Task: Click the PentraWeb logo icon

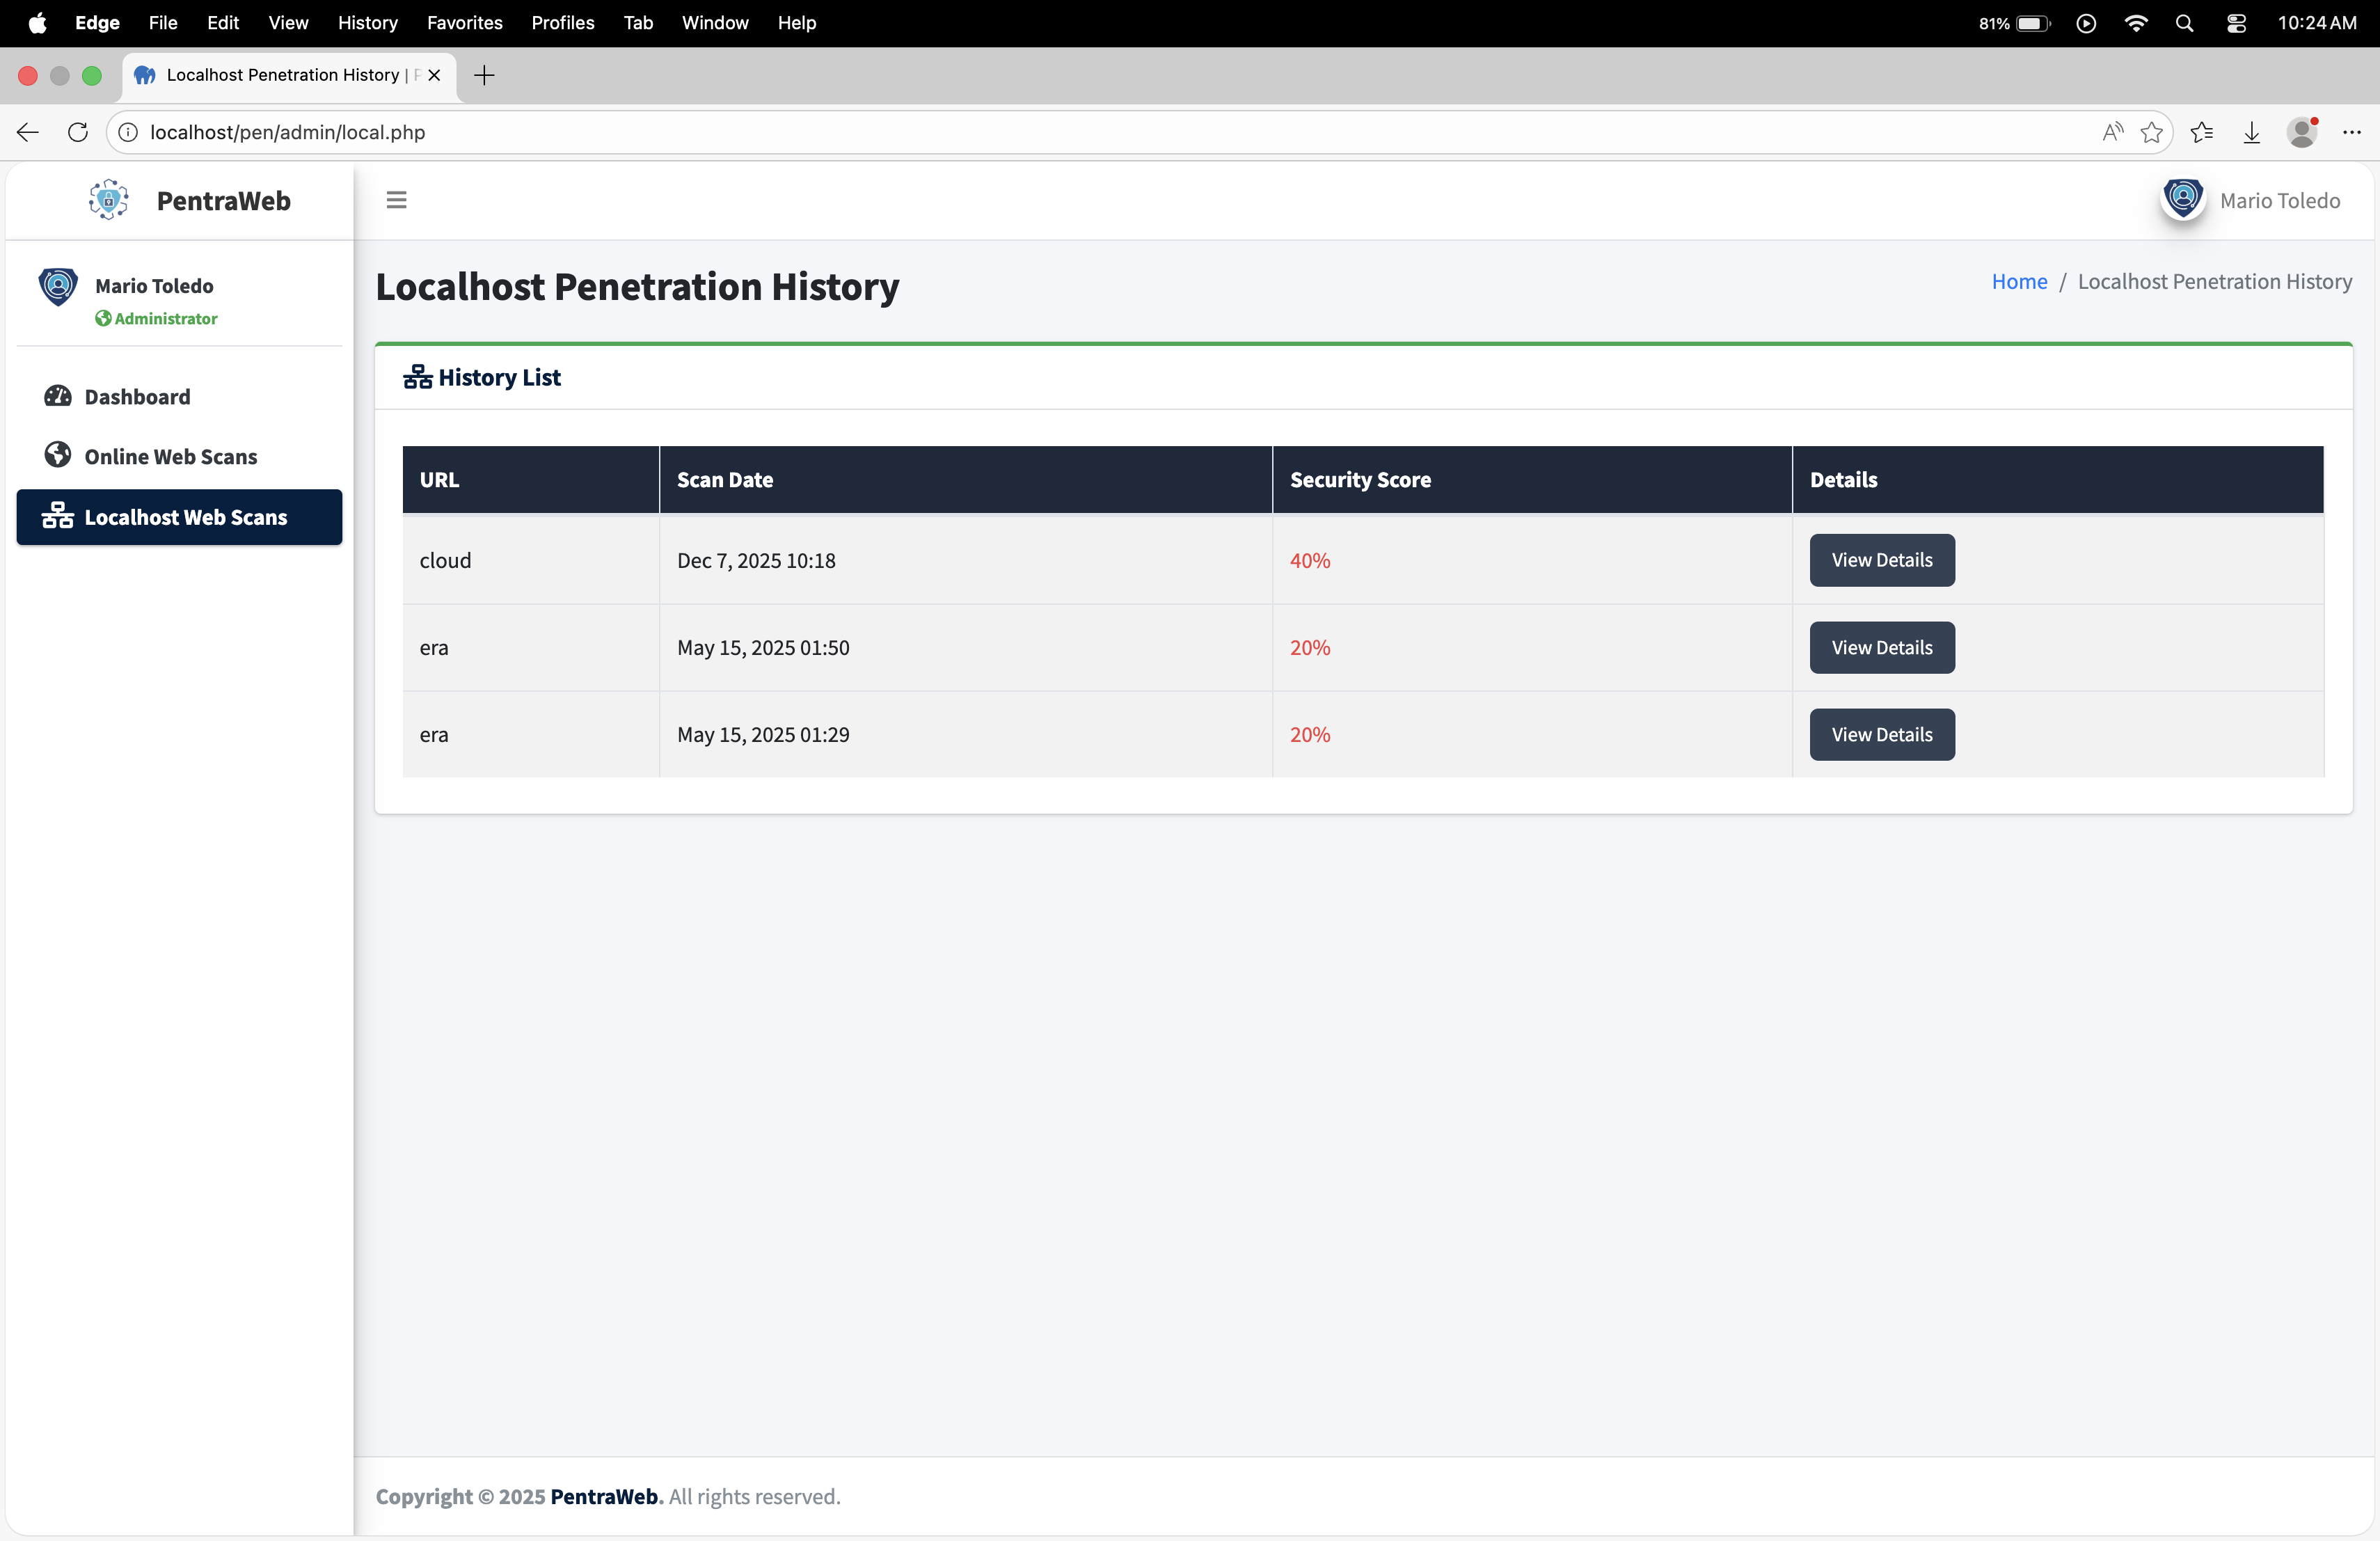Action: pos(108,200)
